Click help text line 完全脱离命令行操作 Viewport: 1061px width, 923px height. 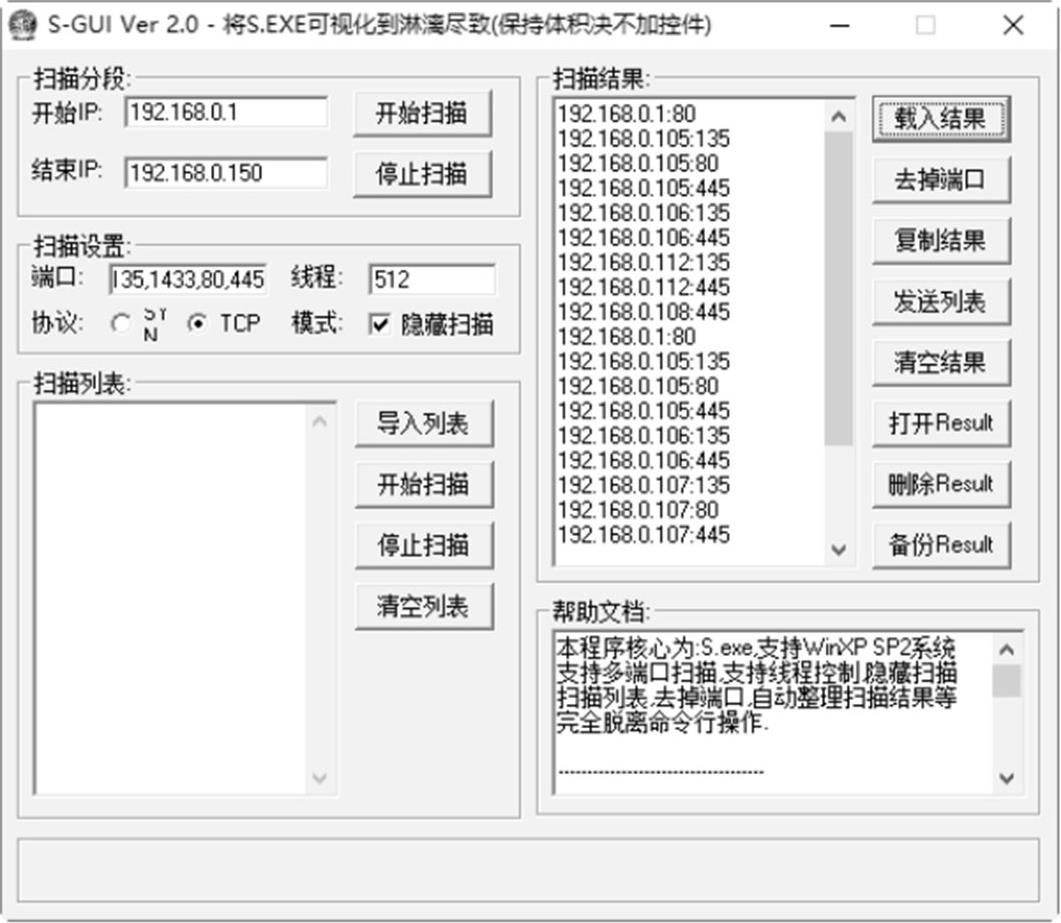tap(662, 723)
